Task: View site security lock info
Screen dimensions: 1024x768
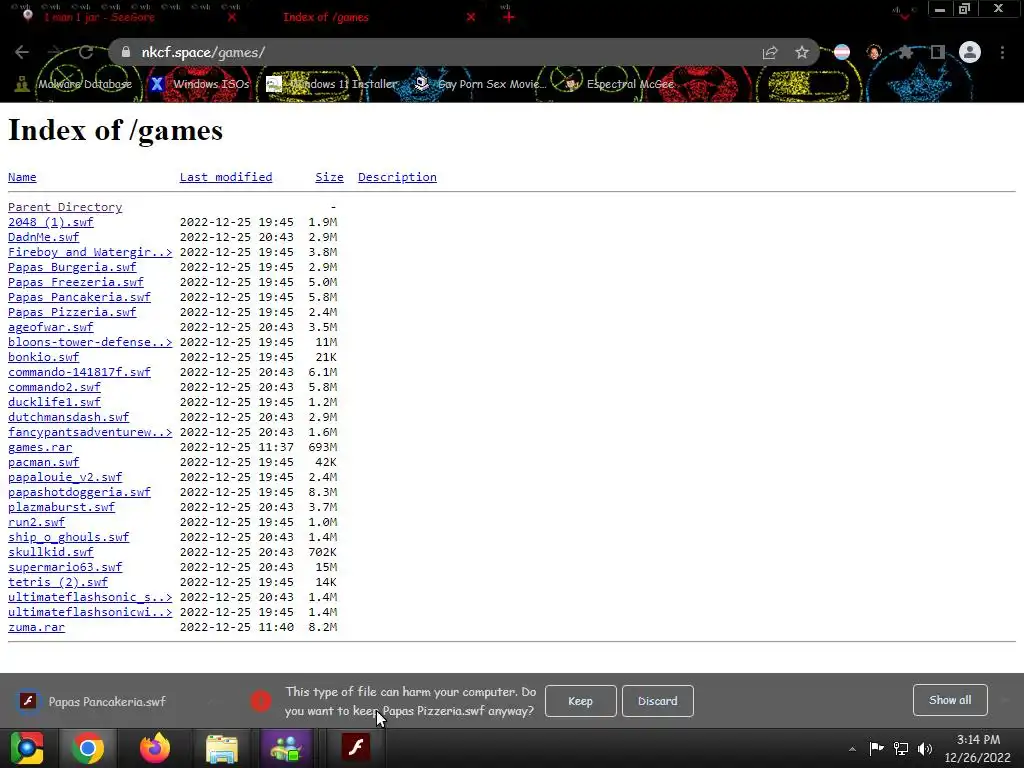Action: pos(126,52)
